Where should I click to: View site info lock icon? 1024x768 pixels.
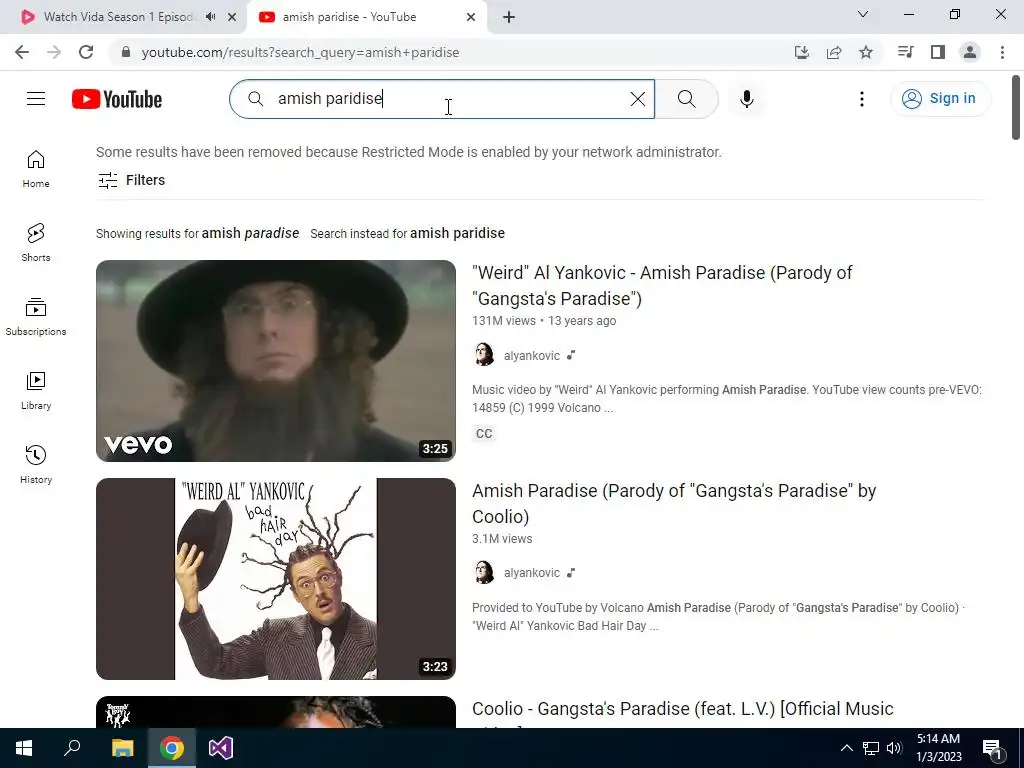click(x=126, y=52)
